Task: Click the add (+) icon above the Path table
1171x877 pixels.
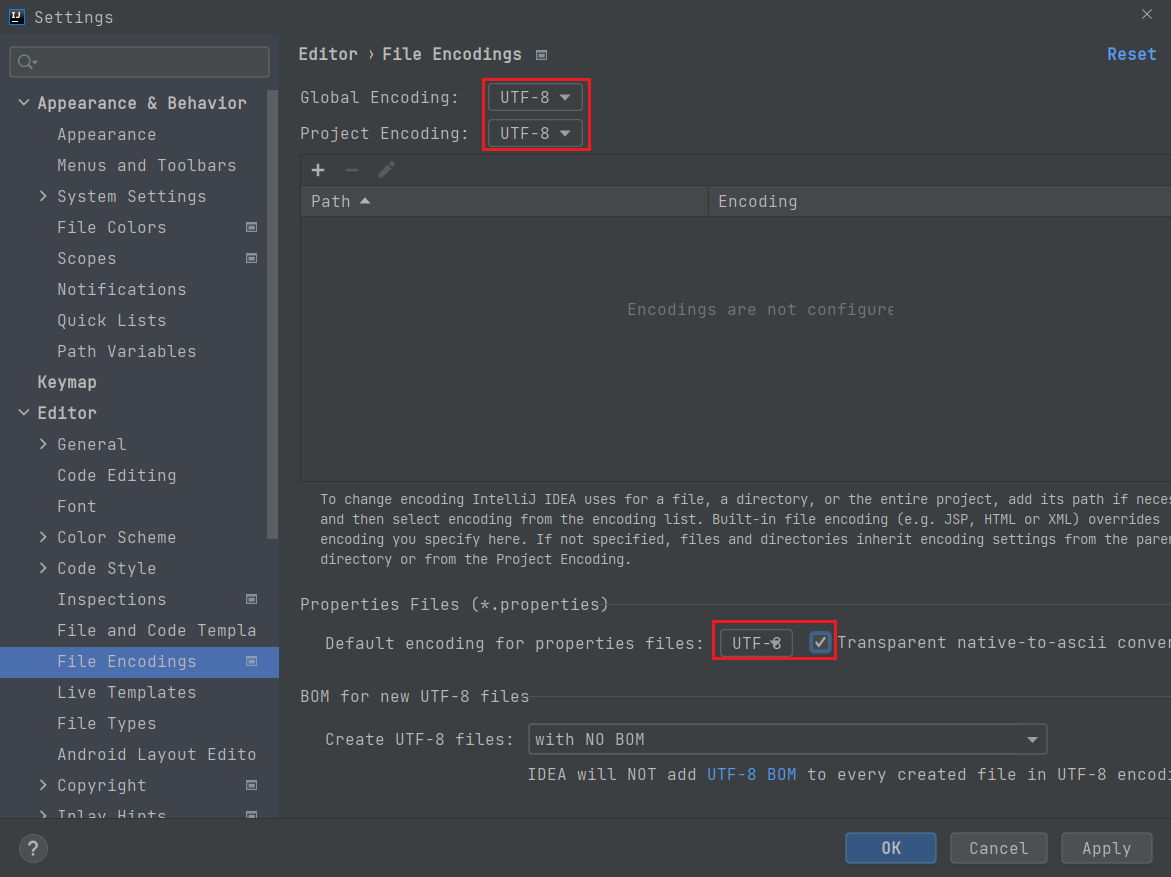Action: [318, 170]
